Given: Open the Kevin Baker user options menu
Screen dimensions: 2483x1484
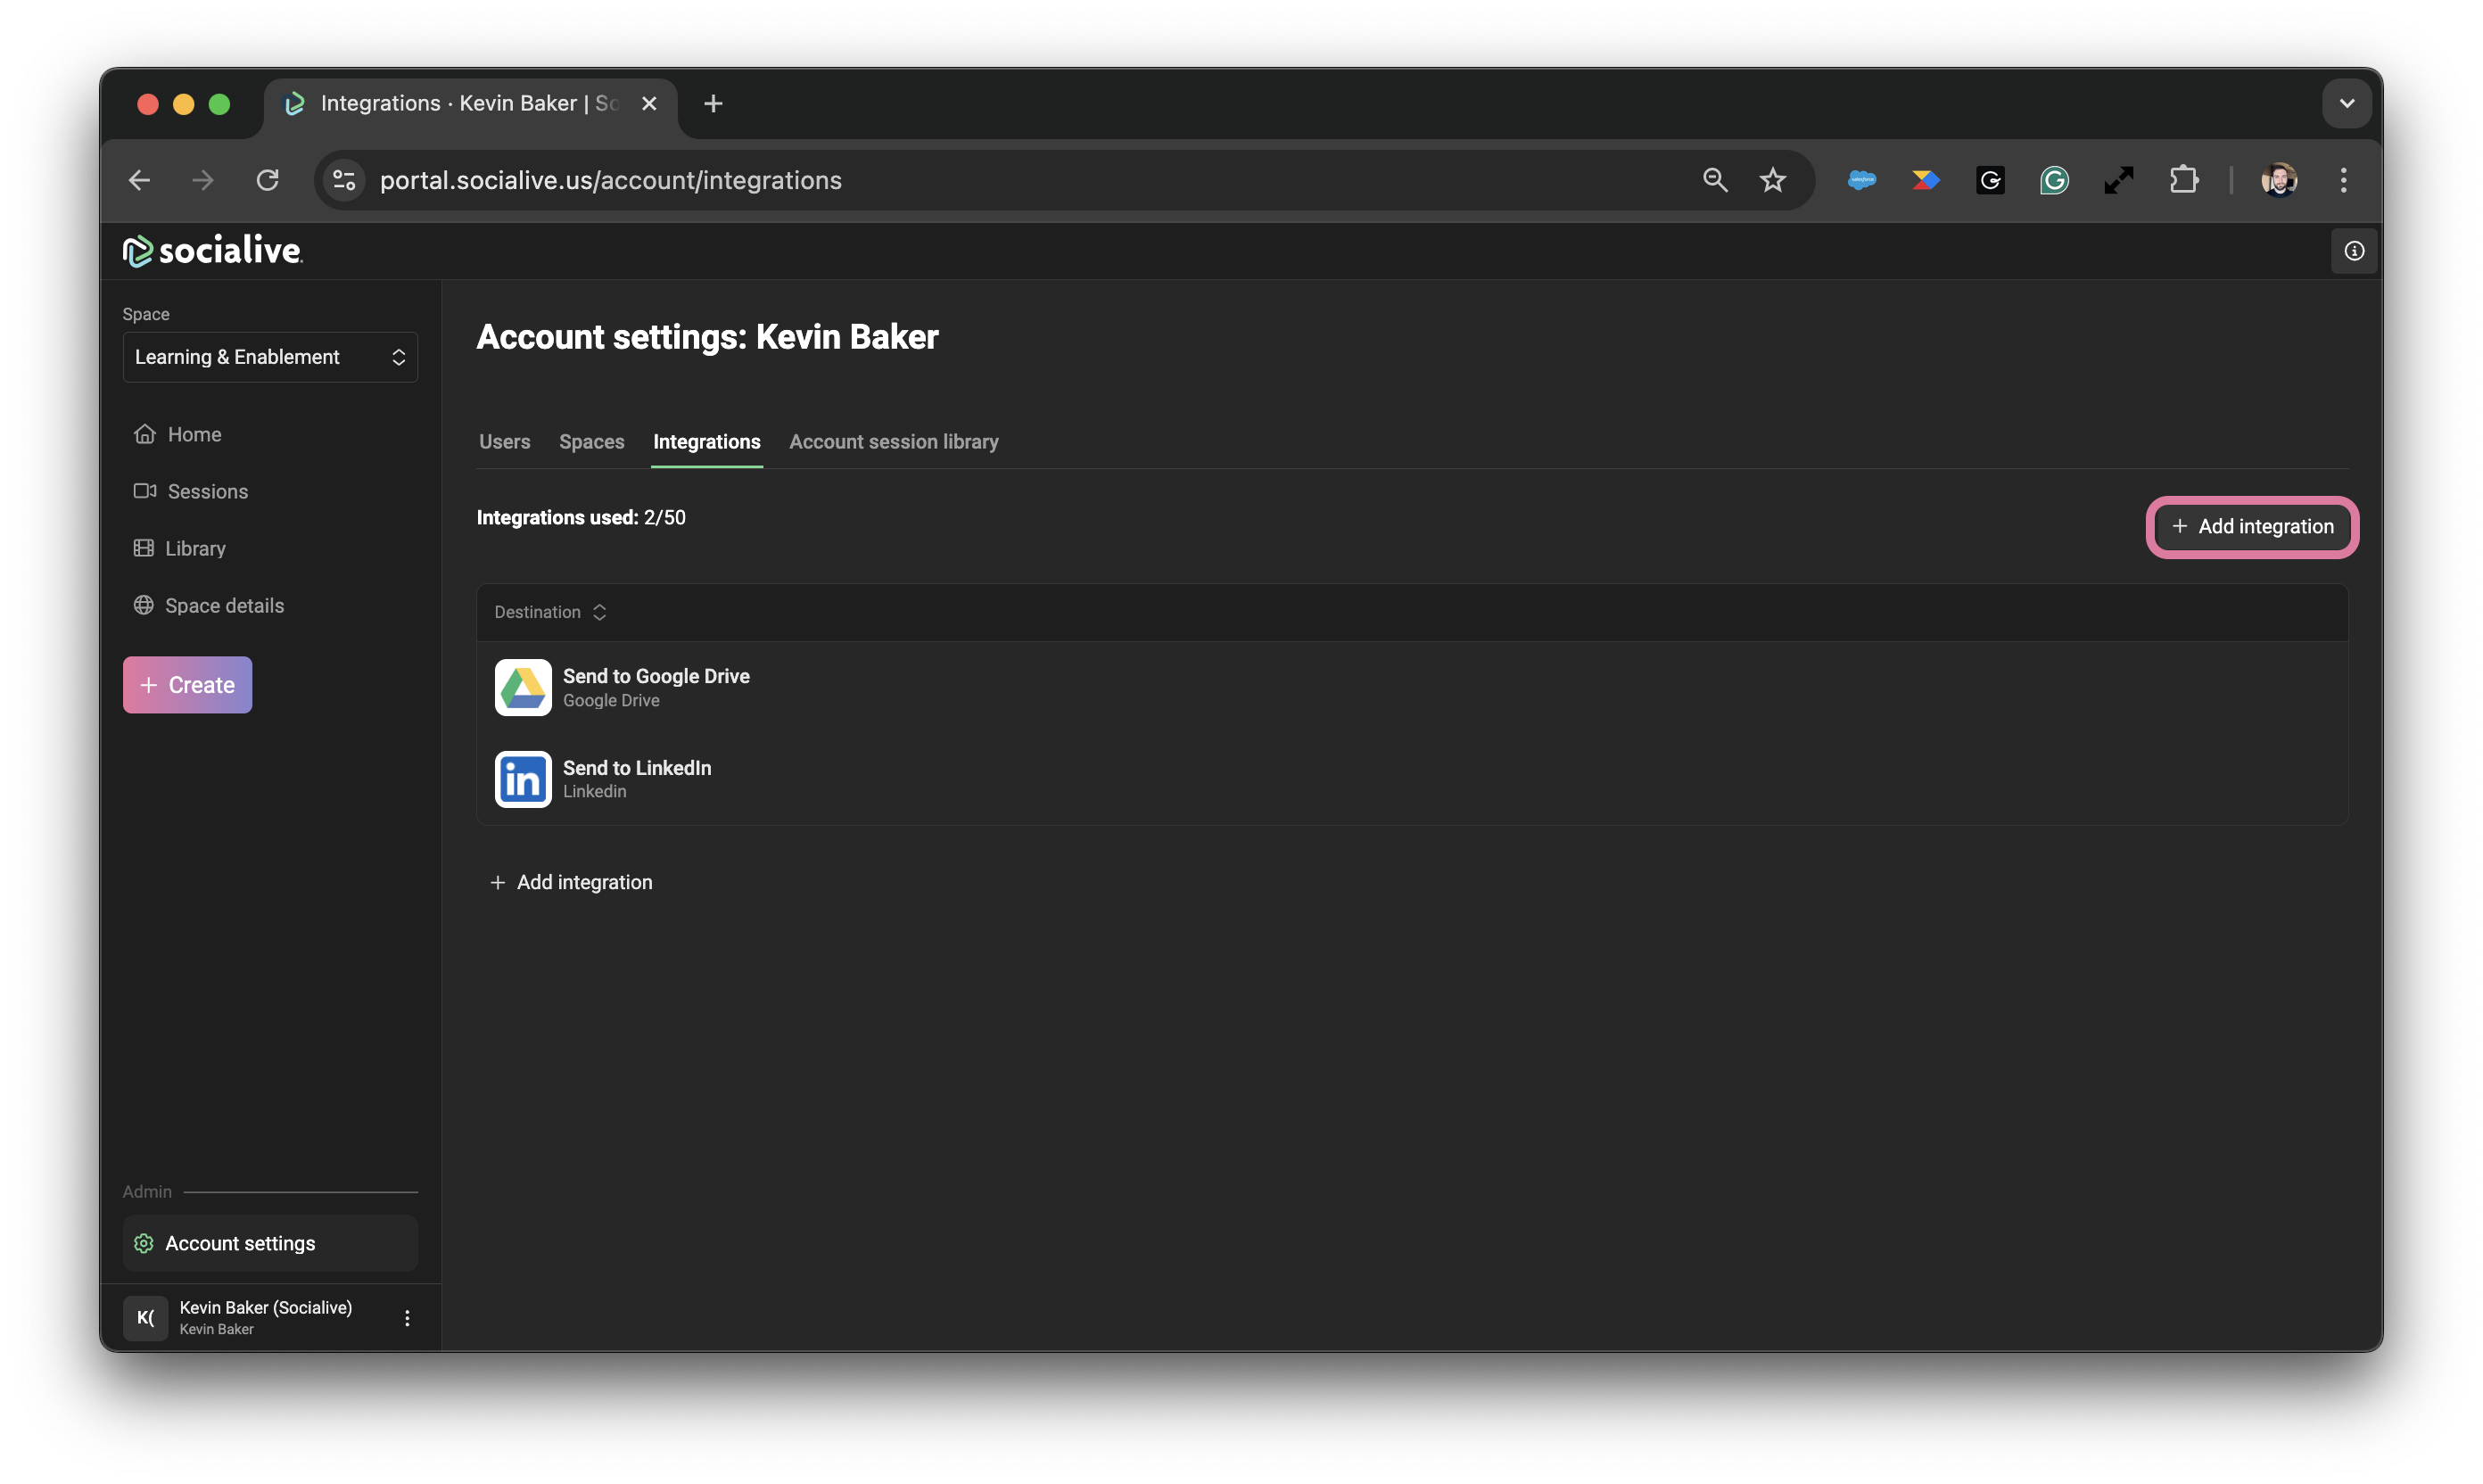Looking at the screenshot, I should 407,1317.
